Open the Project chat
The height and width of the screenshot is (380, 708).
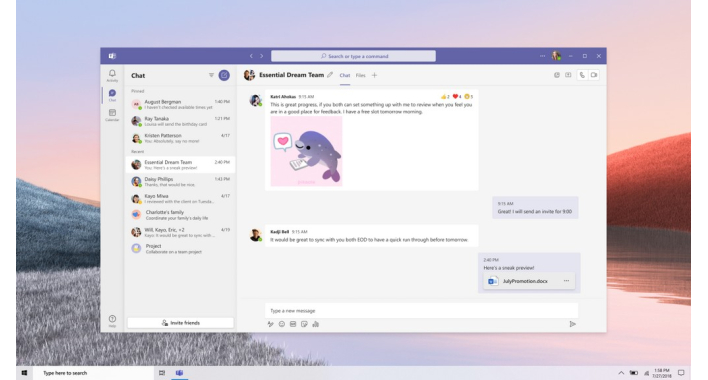181,249
